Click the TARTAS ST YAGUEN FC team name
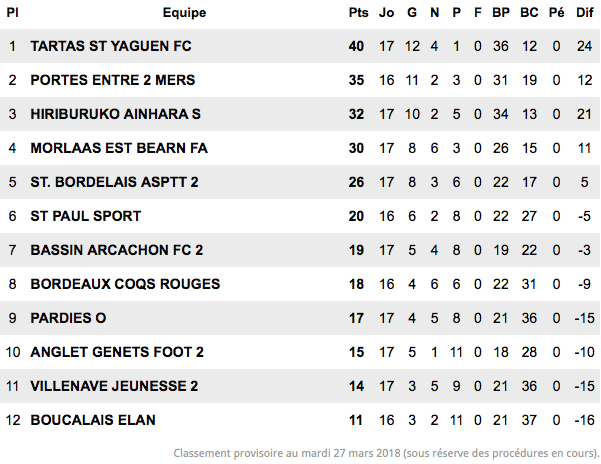 click(x=111, y=46)
